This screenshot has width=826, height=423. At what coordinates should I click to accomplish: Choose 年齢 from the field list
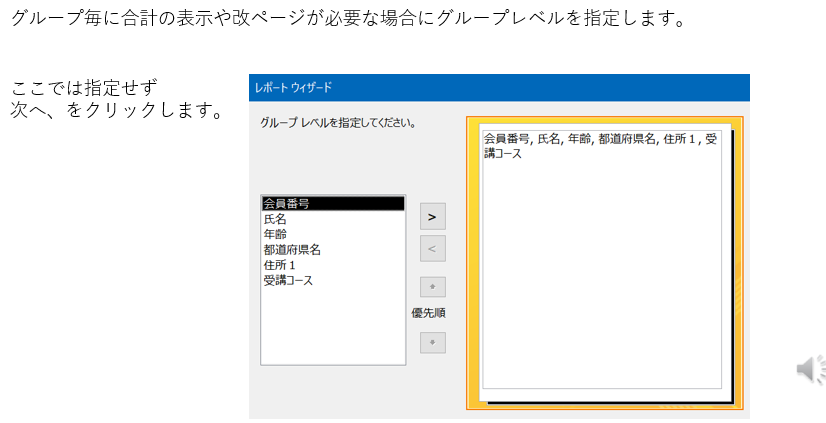pyautogui.click(x=275, y=234)
